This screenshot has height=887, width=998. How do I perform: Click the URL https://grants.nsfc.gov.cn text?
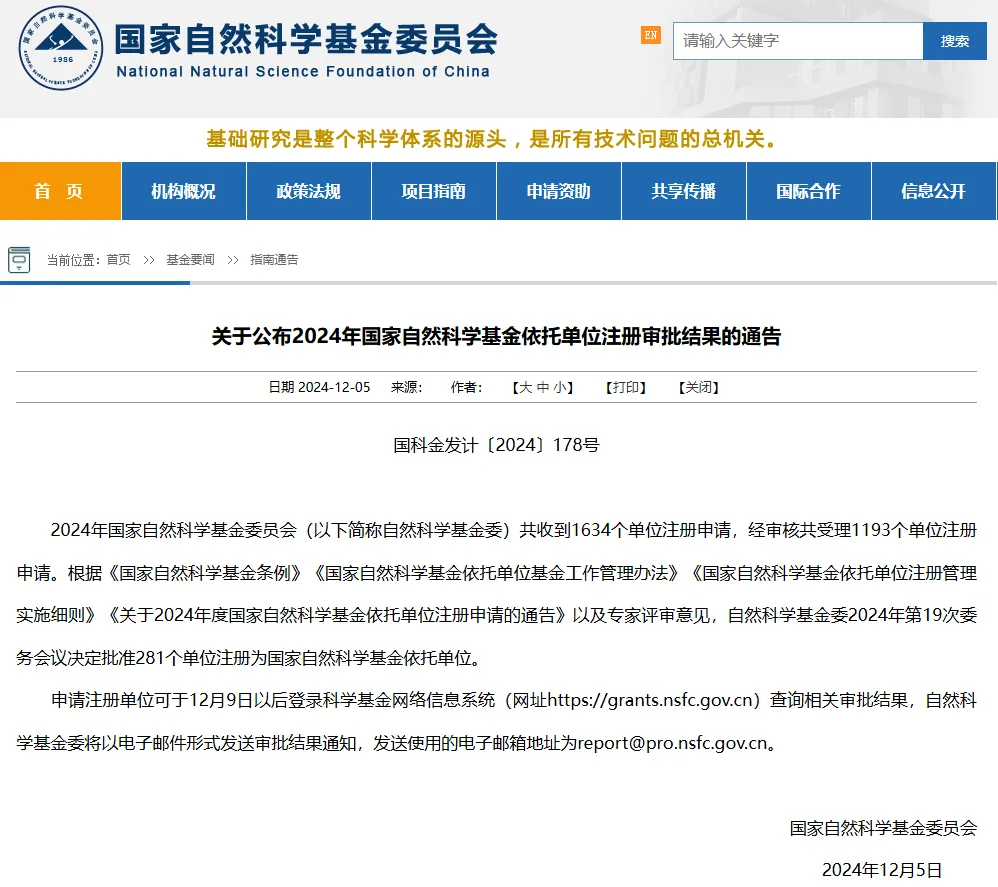pos(650,700)
